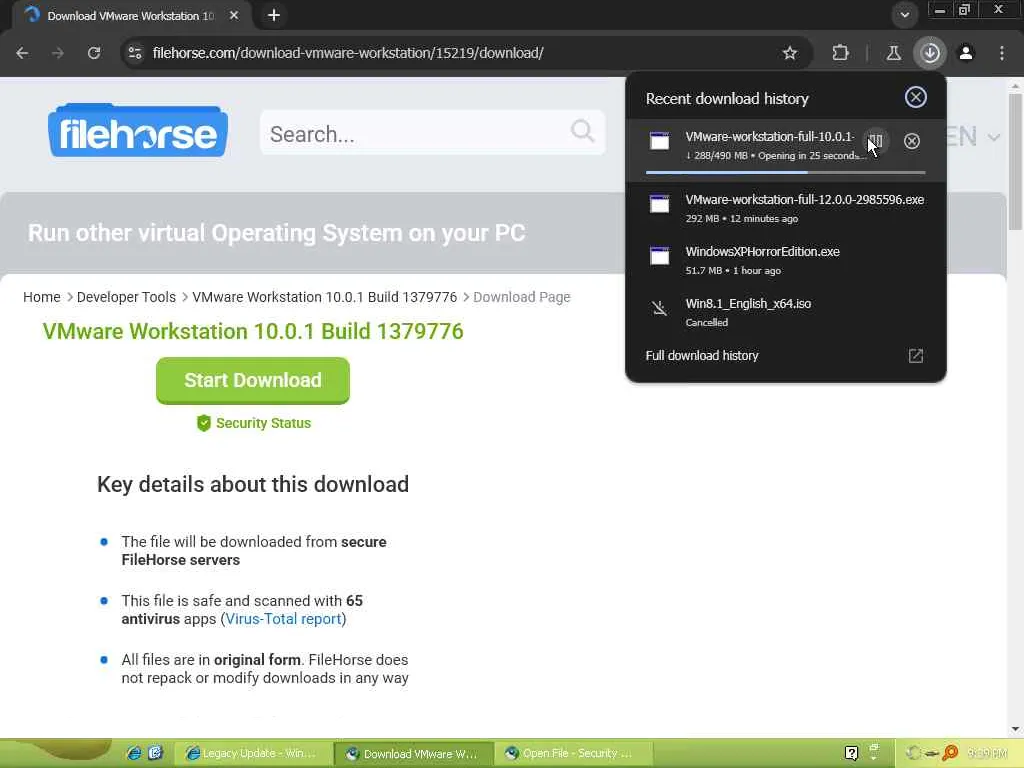This screenshot has width=1024, height=768.
Task: Click the green Start Download button
Action: coord(253,381)
